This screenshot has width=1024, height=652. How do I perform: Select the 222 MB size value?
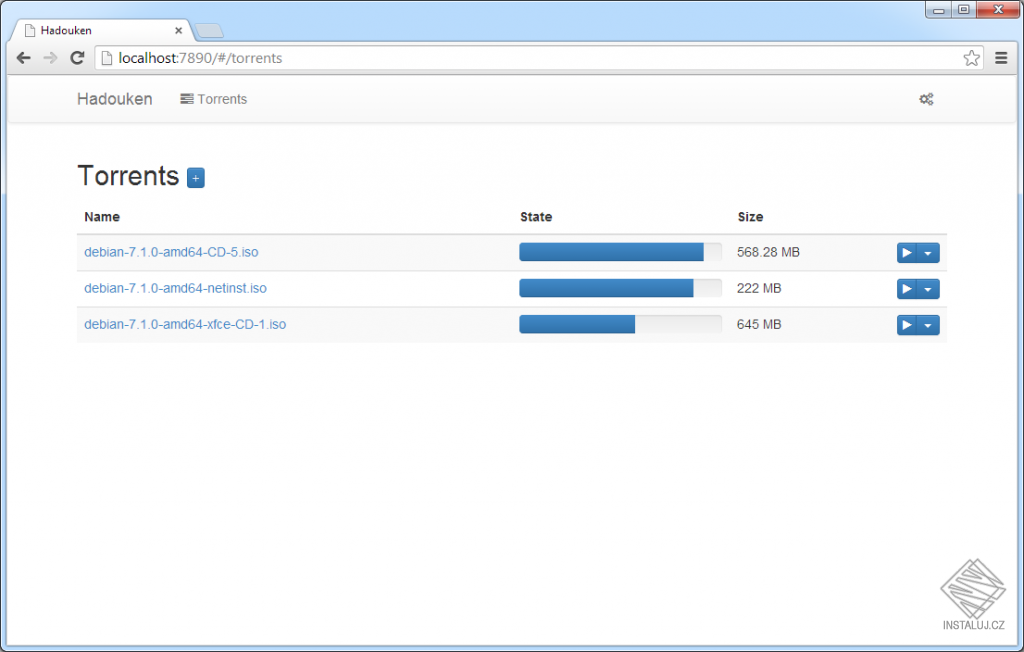pyautogui.click(x=759, y=288)
